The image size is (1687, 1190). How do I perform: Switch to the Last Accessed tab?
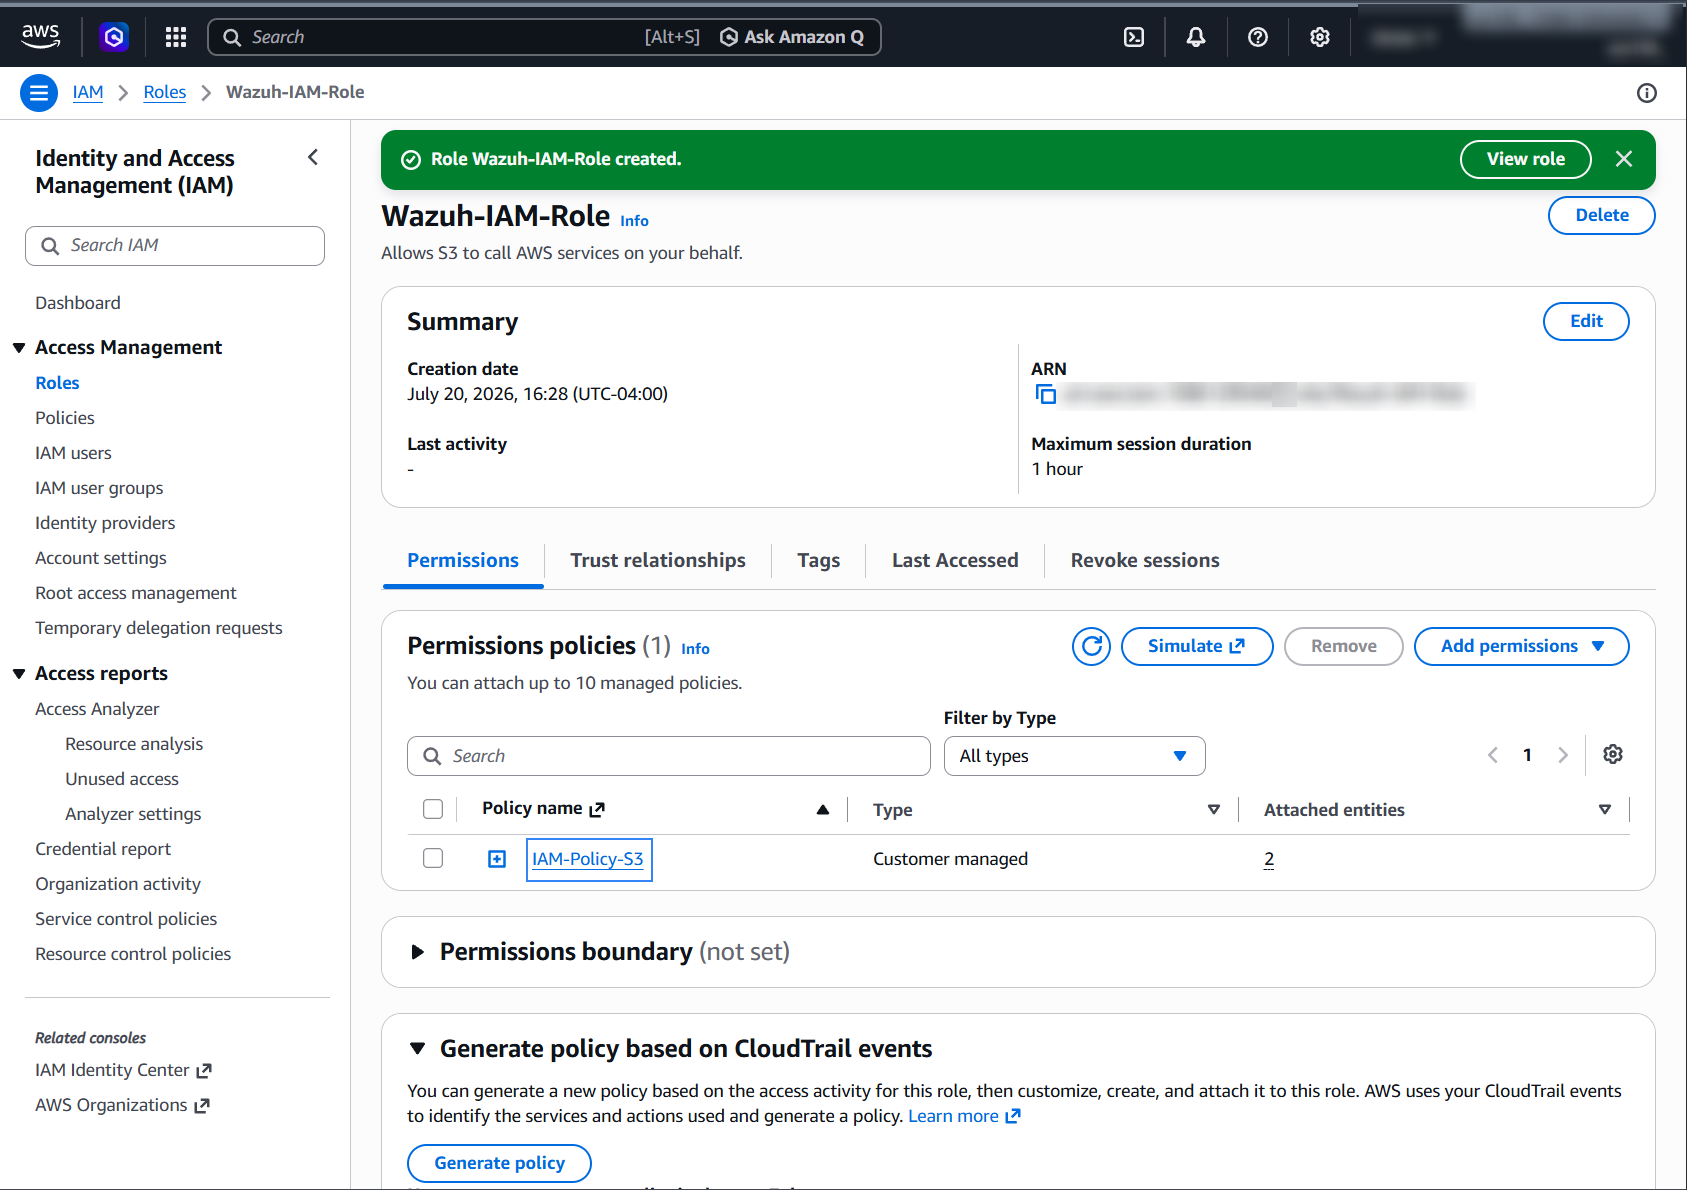click(x=955, y=561)
